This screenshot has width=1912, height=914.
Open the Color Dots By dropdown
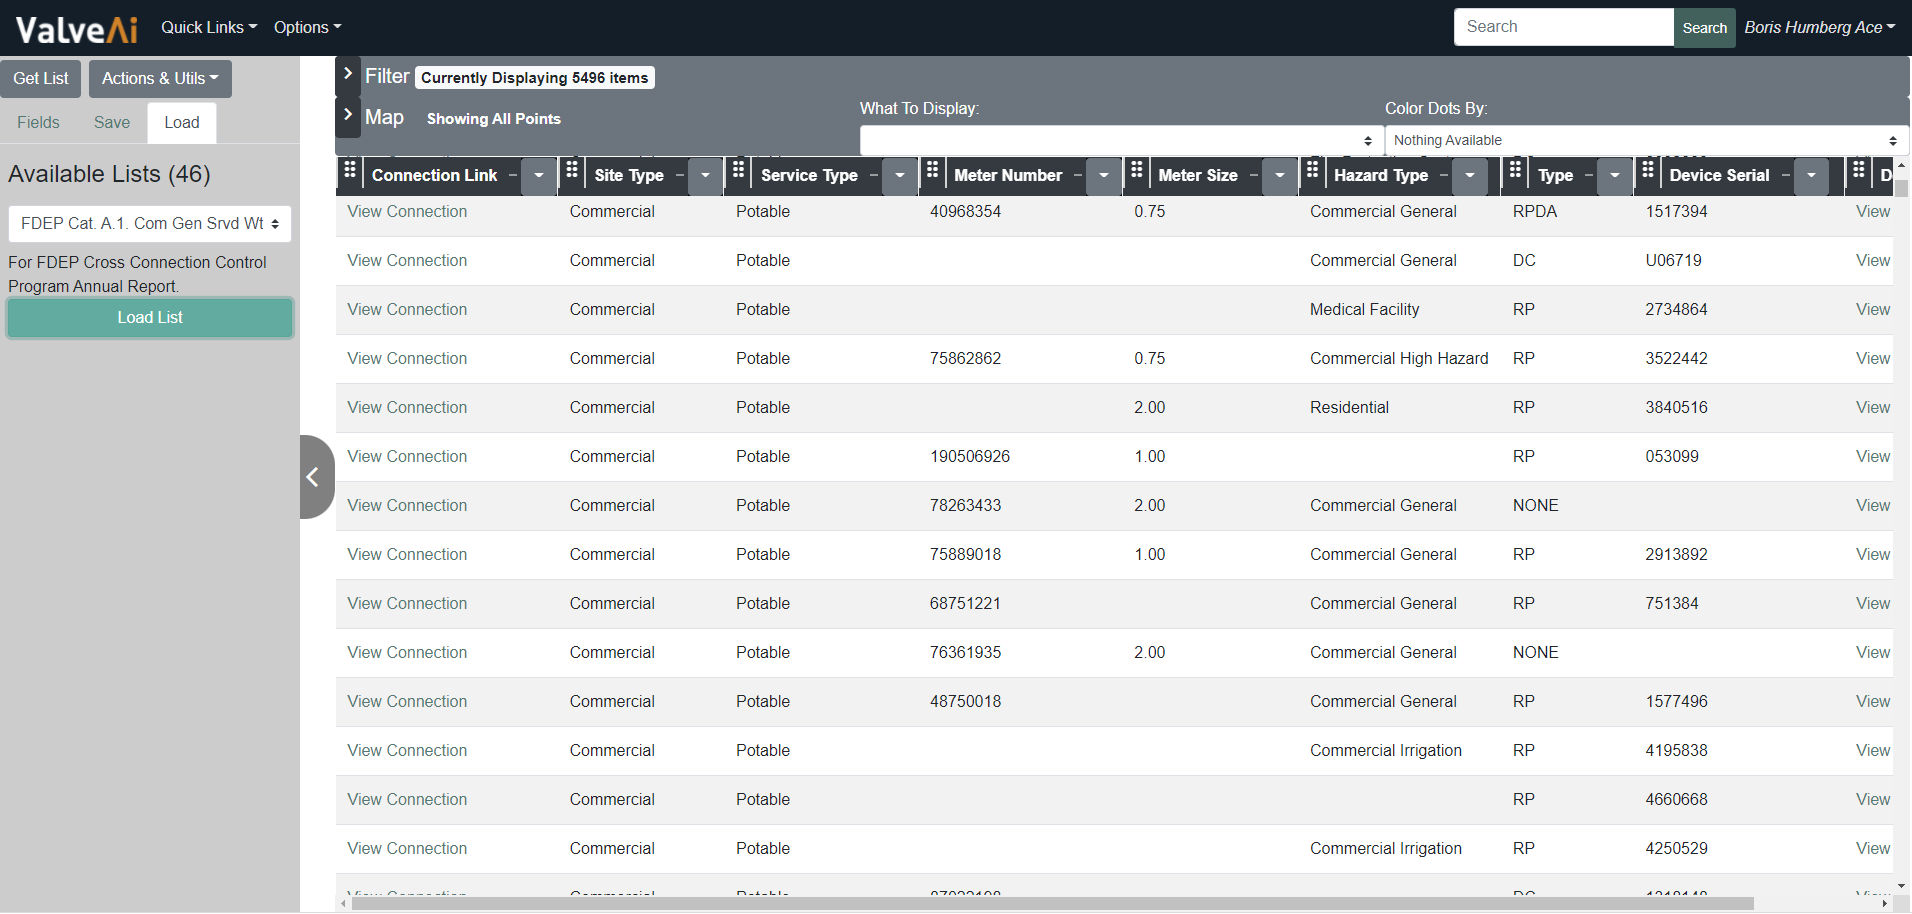1646,140
